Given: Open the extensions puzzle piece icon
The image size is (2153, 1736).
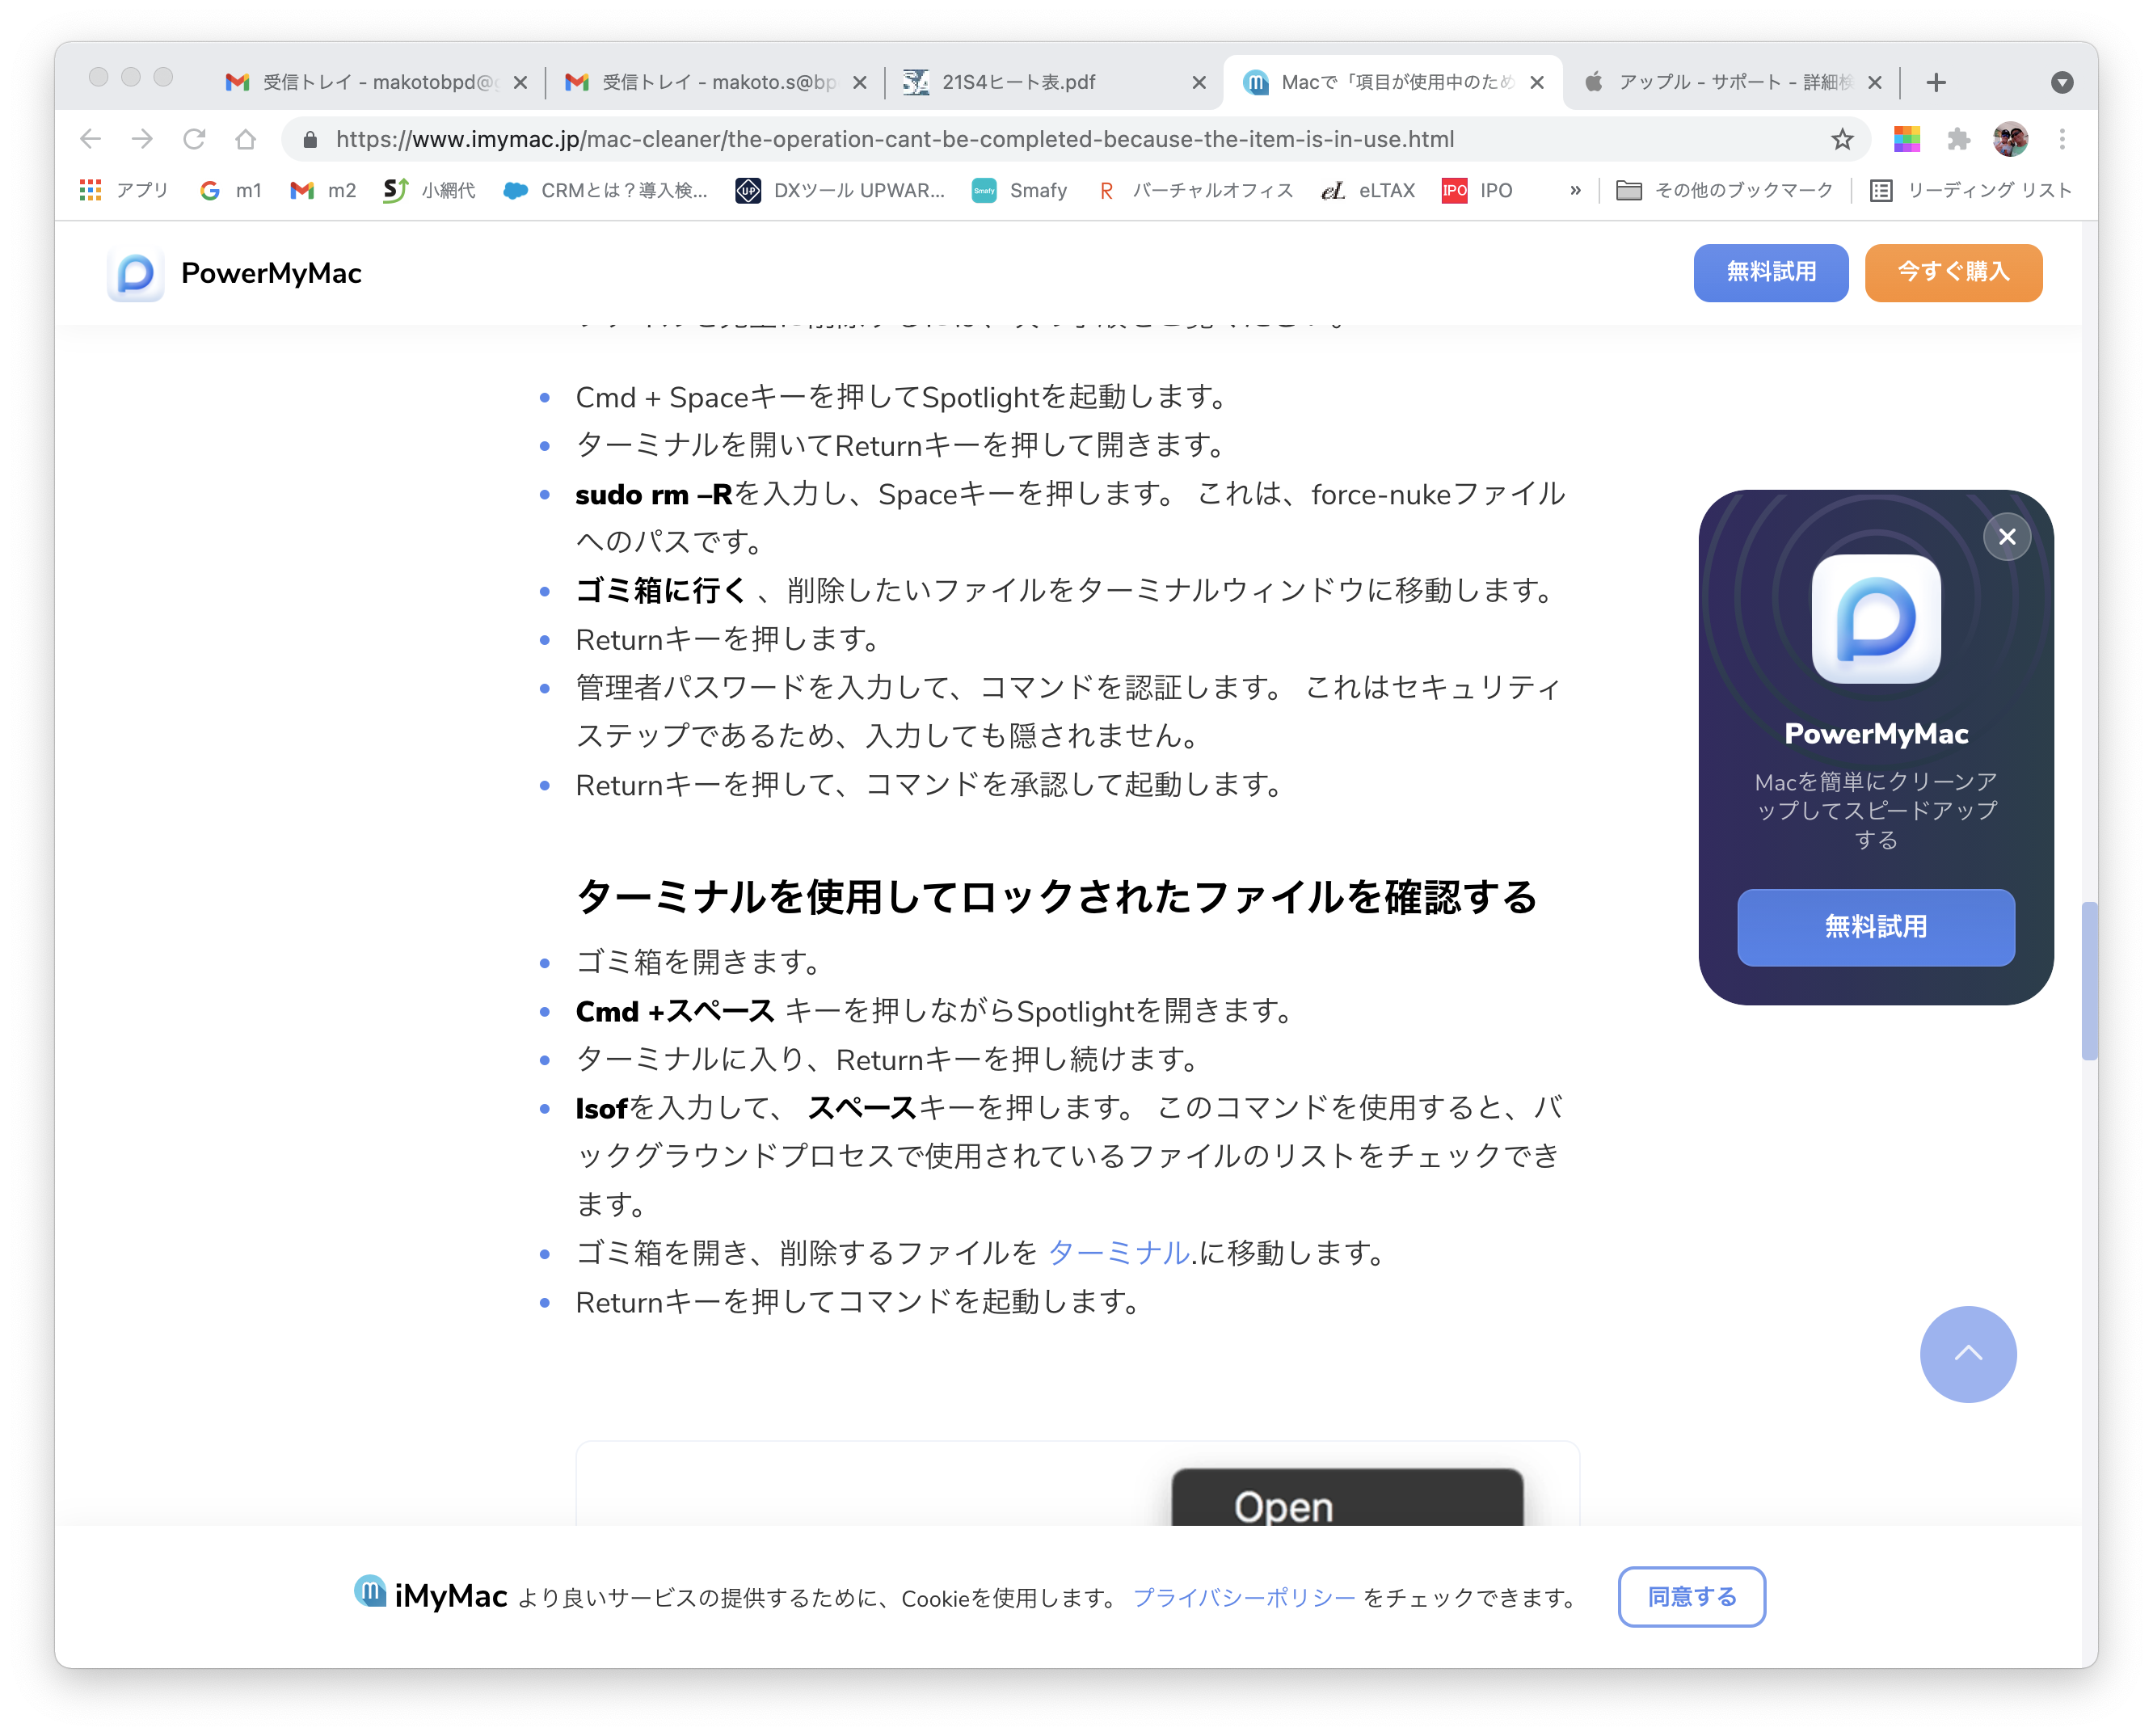Looking at the screenshot, I should pyautogui.click(x=1958, y=139).
